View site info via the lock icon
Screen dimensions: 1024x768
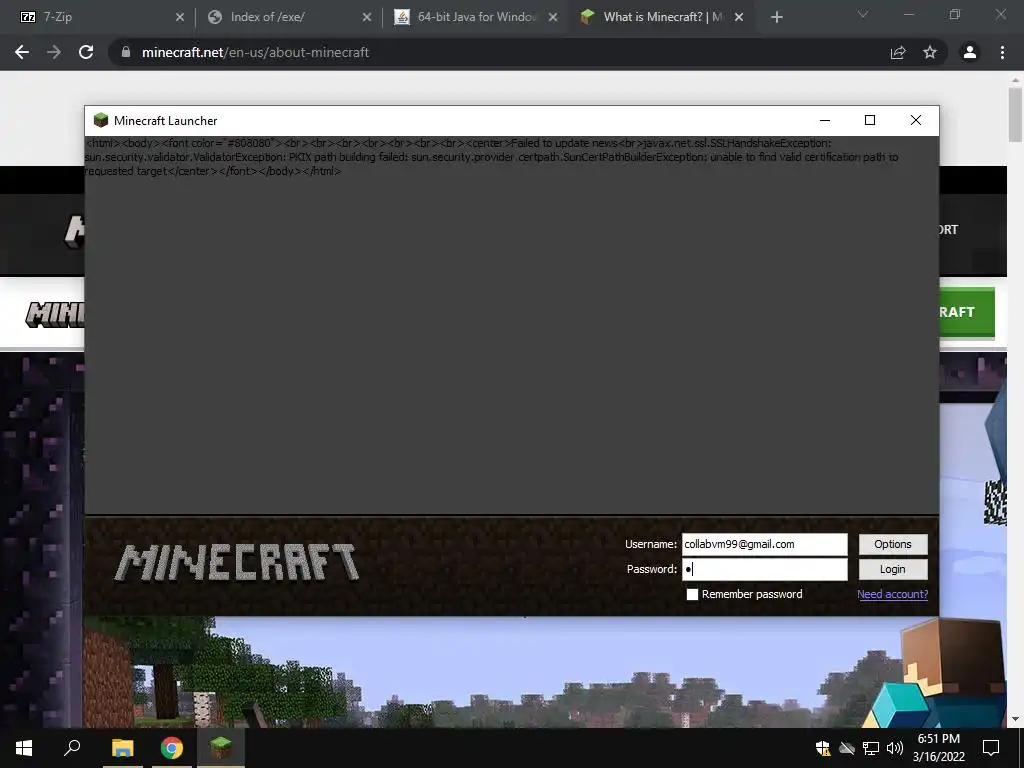126,52
